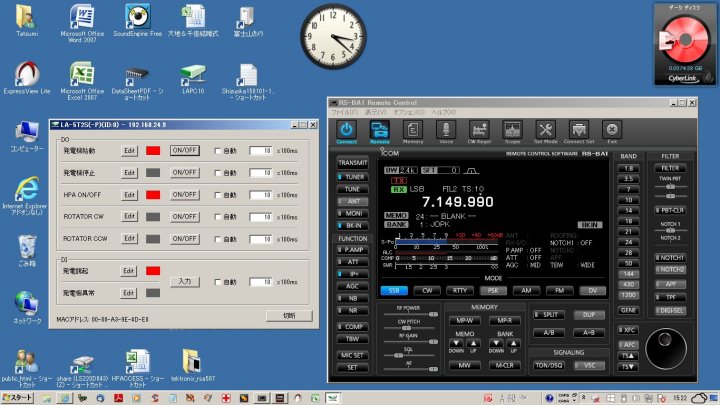This screenshot has height=405, width=720.
Task: Open the Memory toolbar icon
Action: point(413,130)
